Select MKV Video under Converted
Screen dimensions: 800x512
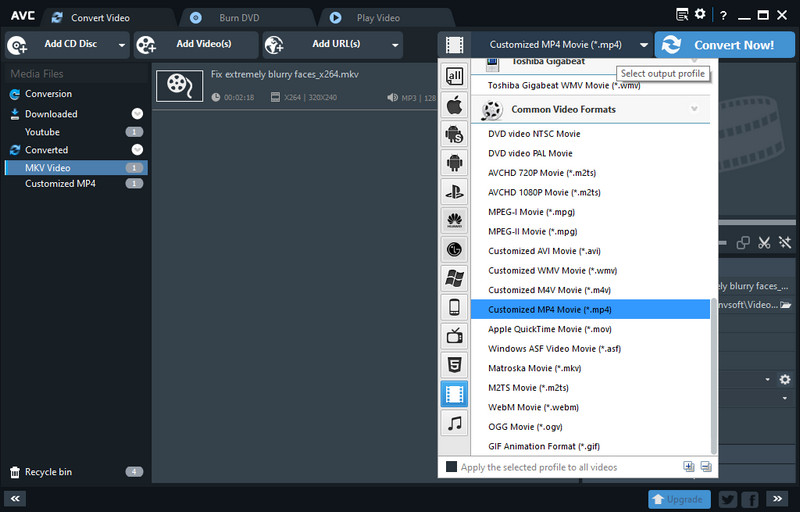(76, 168)
